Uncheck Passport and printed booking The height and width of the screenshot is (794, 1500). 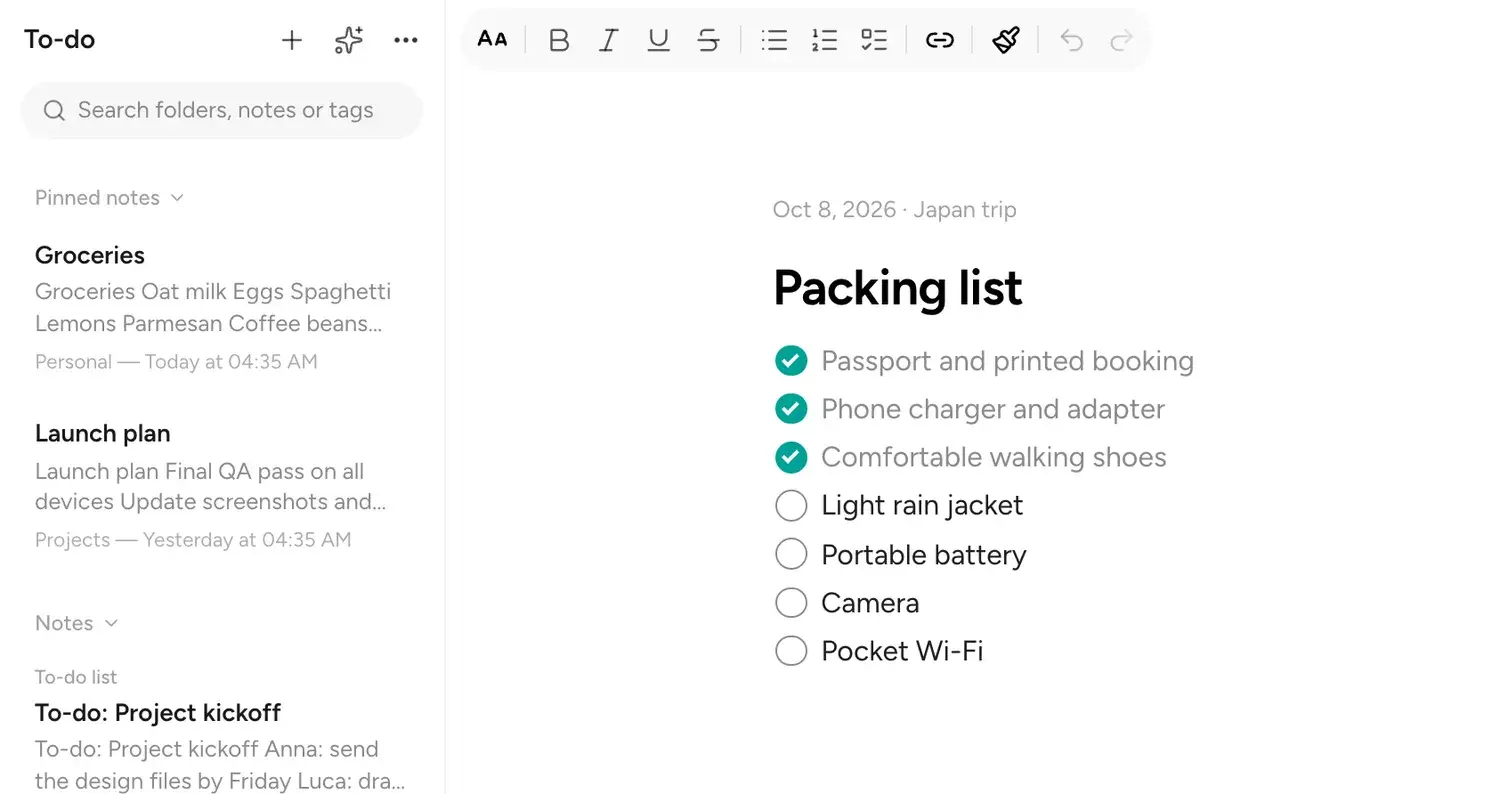point(791,361)
